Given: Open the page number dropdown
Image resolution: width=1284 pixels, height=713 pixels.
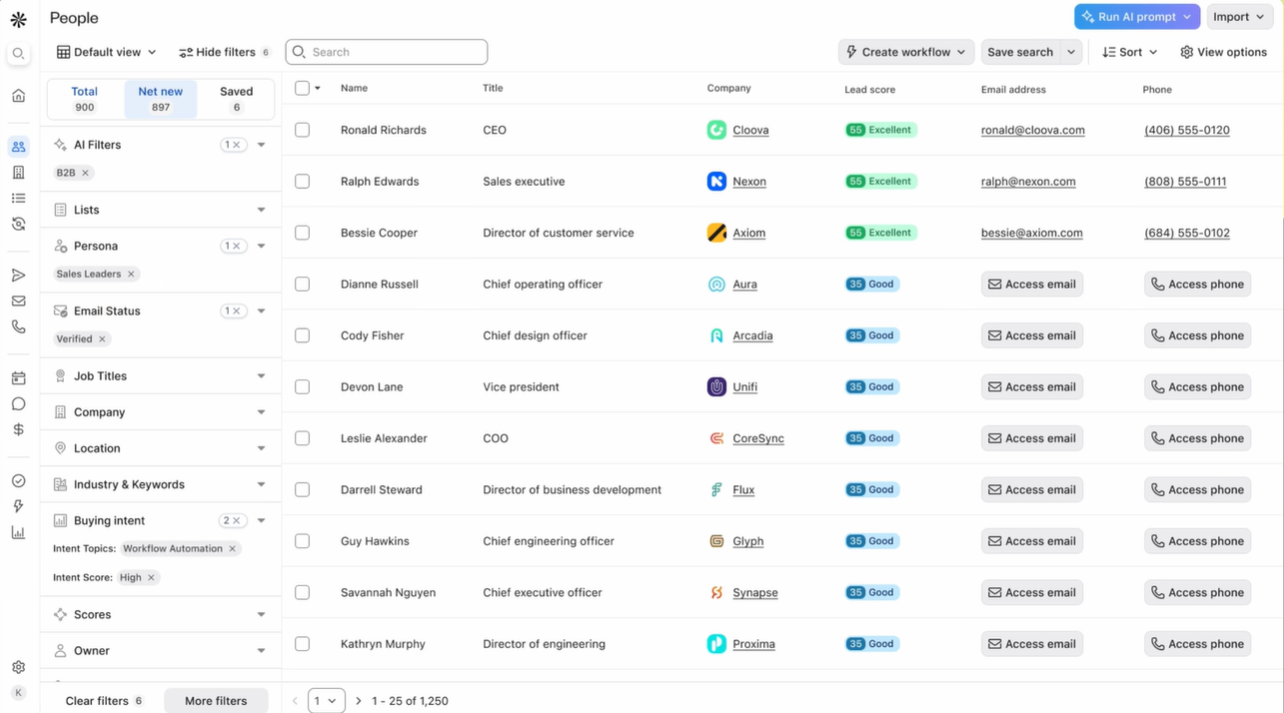Looking at the screenshot, I should [x=326, y=701].
